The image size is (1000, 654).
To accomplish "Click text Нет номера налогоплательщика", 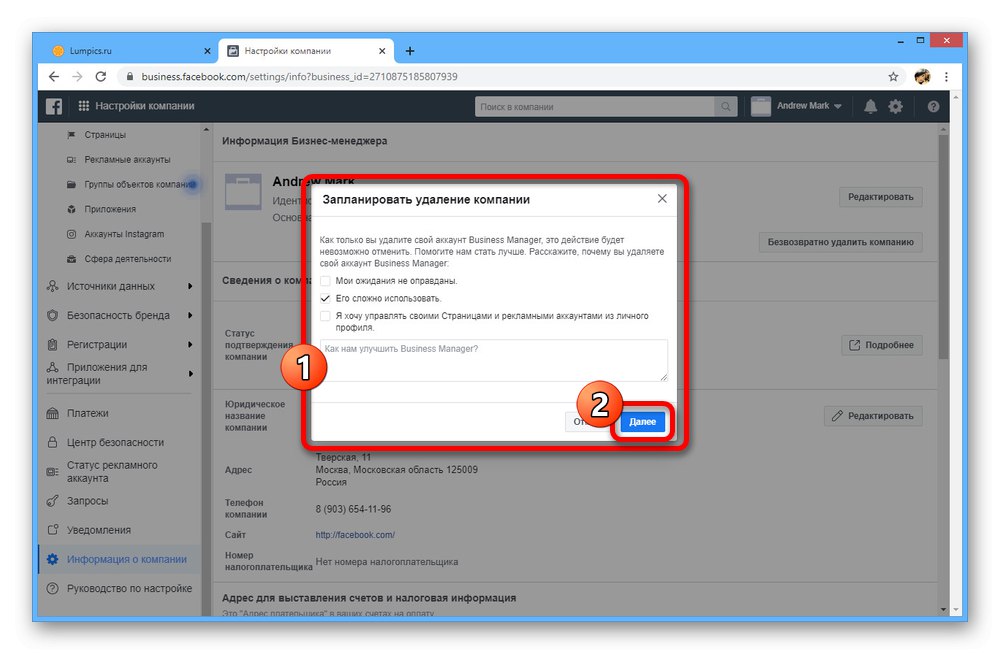I will [x=386, y=562].
